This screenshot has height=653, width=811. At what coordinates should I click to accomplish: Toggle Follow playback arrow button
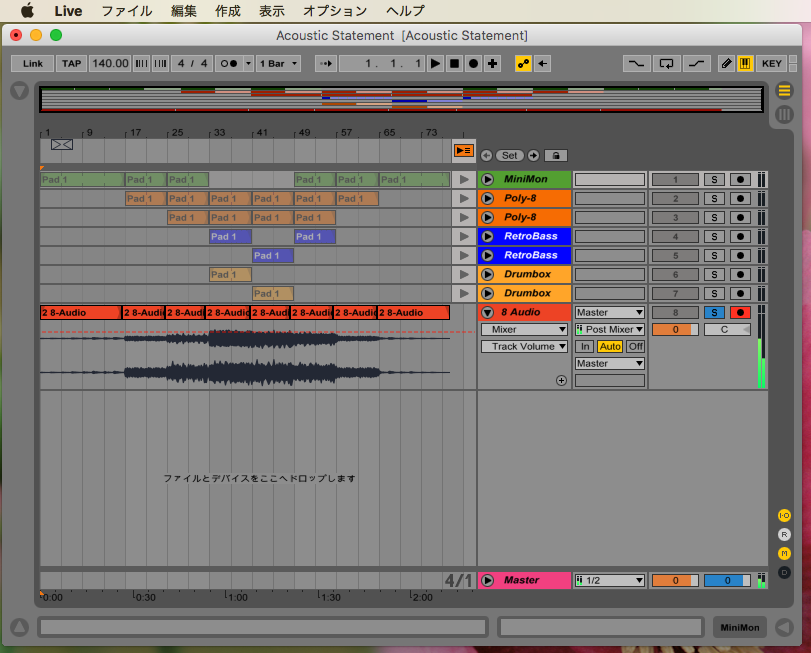(326, 64)
